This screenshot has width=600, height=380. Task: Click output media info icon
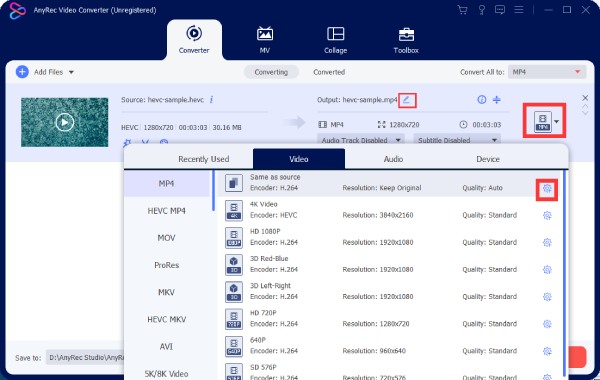click(x=482, y=99)
